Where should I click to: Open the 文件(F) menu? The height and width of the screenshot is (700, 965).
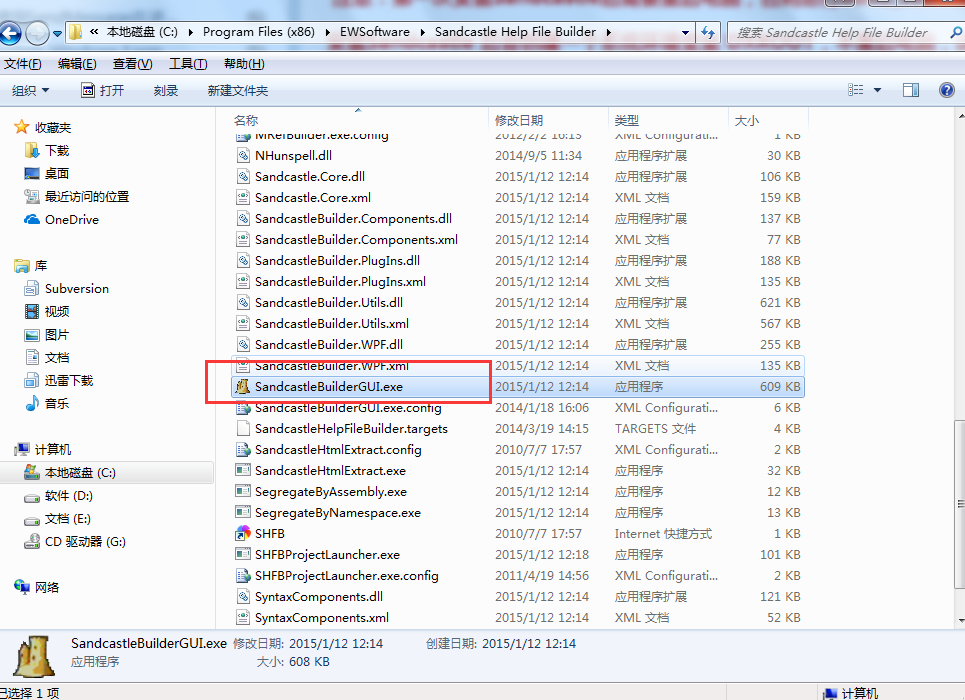23,64
